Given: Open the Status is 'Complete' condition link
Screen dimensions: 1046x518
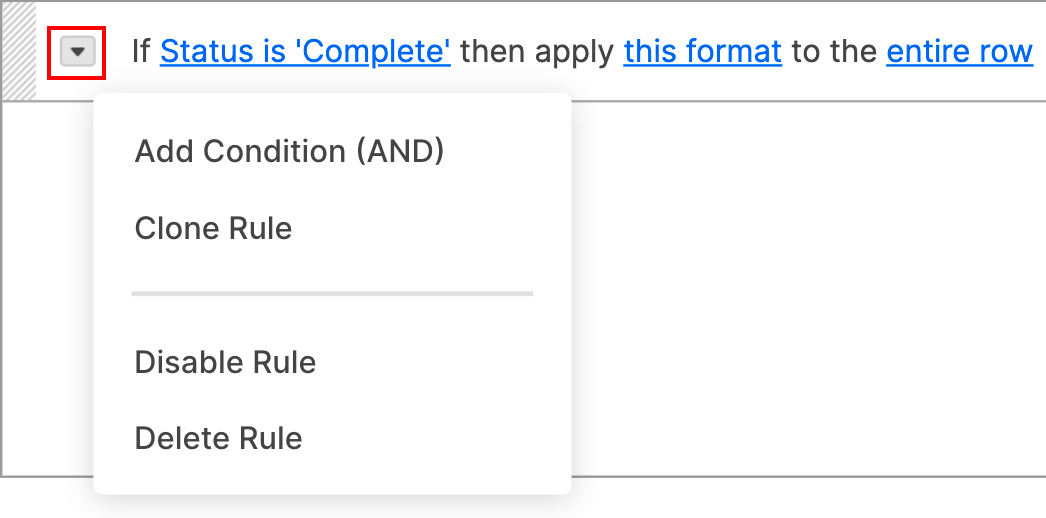Looking at the screenshot, I should click(305, 51).
